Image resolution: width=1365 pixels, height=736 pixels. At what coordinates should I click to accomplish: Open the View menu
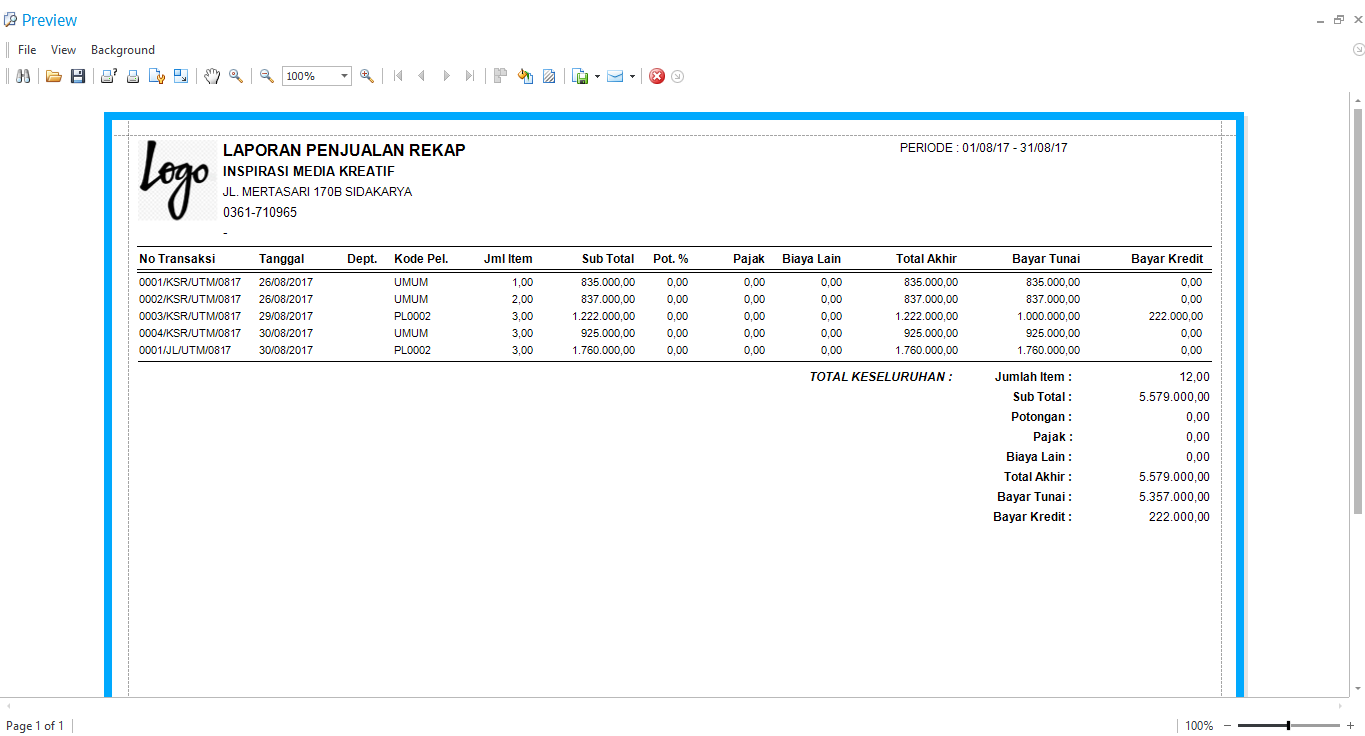(63, 50)
